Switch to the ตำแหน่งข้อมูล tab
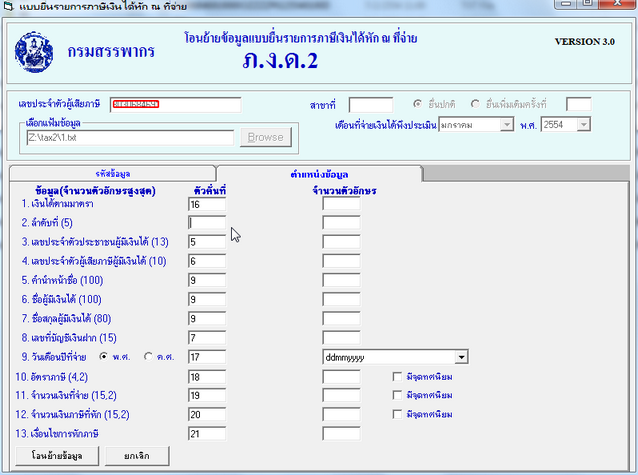This screenshot has height=475, width=638. pos(319,174)
